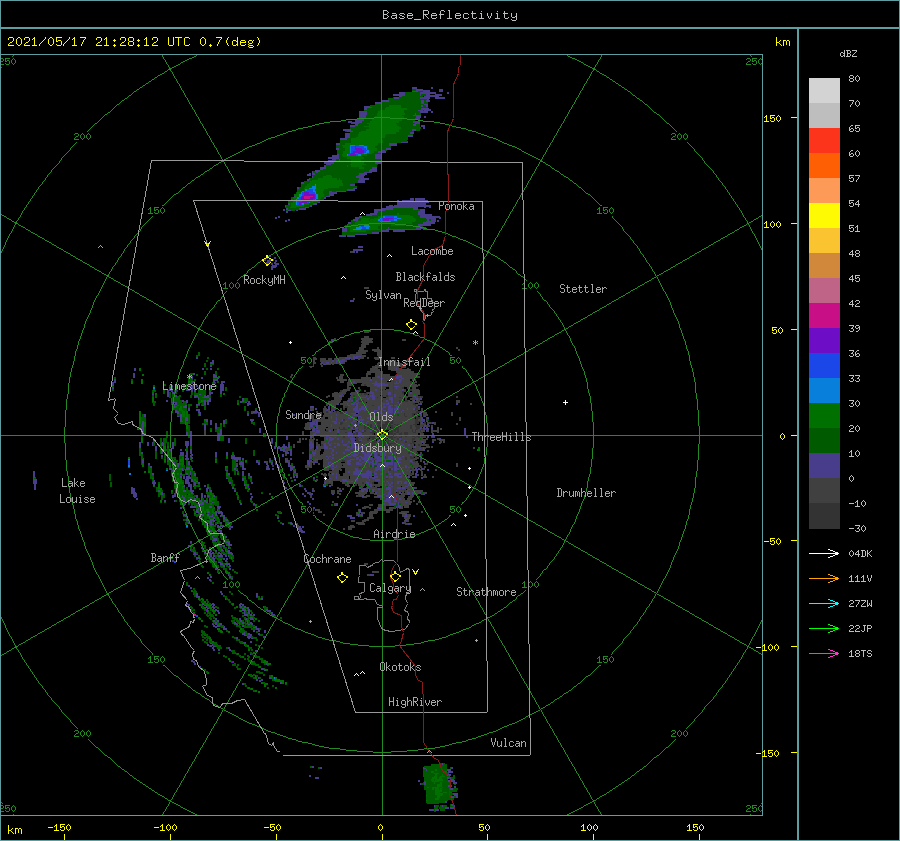The image size is (900, 841).
Task: Select the yellow diamond marker below Cochrane
Action: click(x=342, y=578)
